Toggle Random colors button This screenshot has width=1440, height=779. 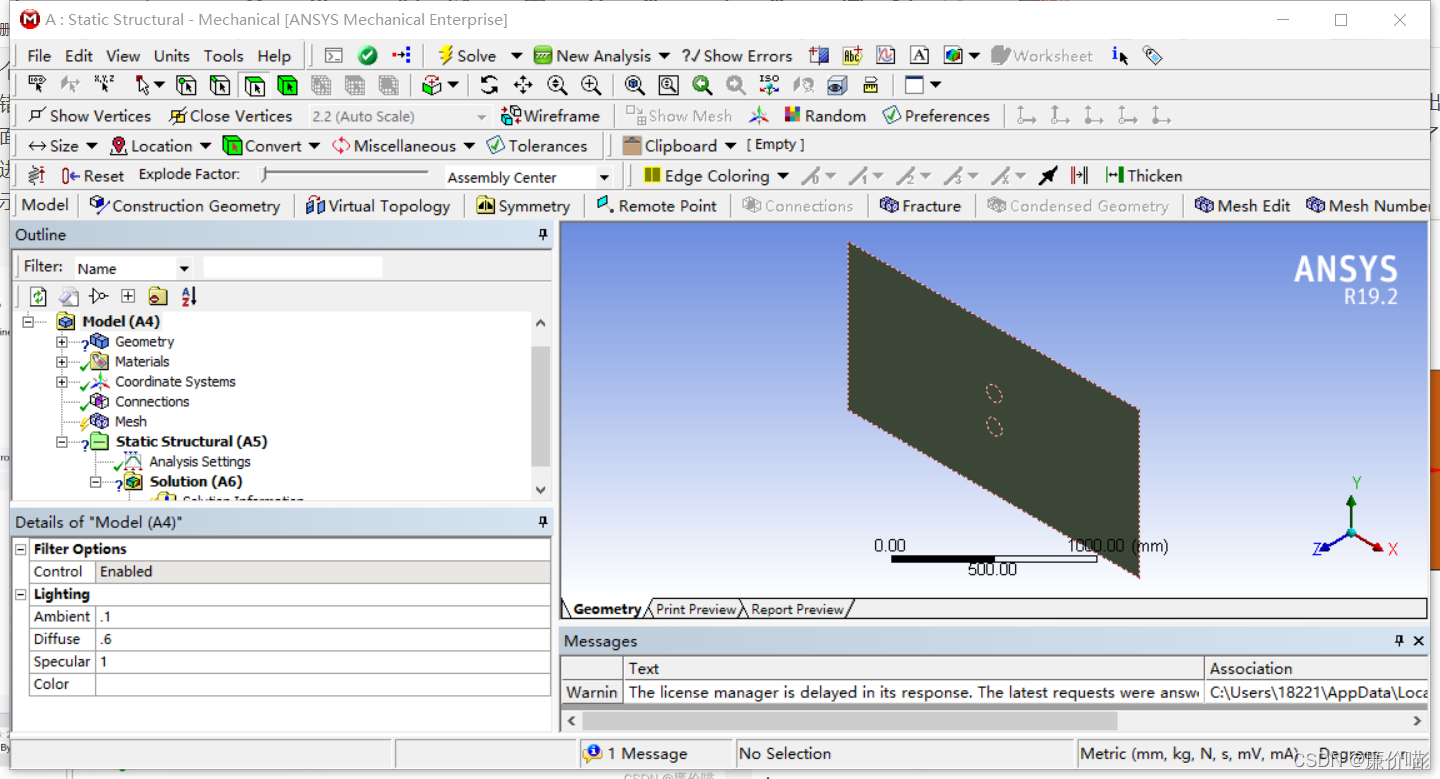(x=825, y=116)
